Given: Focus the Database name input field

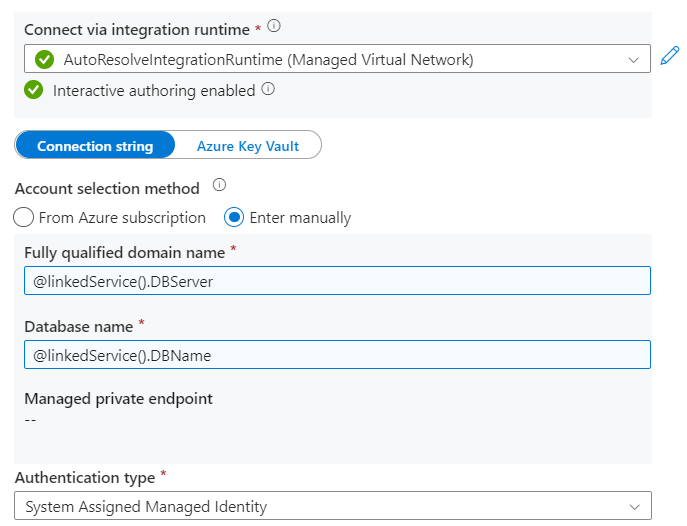Looking at the screenshot, I should coord(337,355).
